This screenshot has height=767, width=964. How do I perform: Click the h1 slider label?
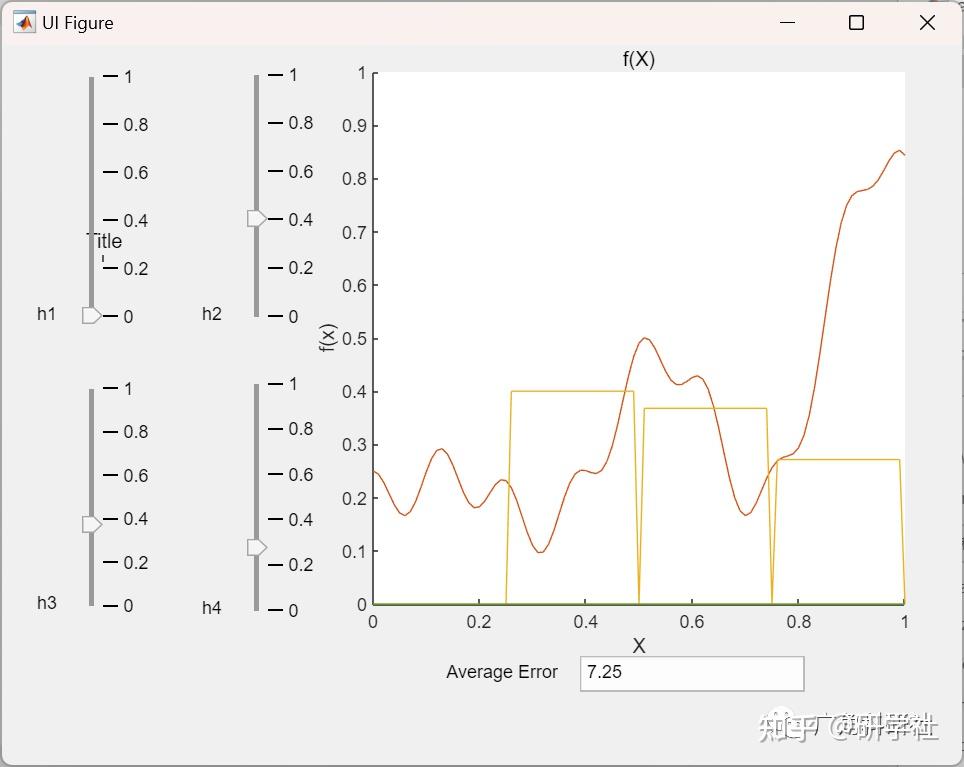point(46,314)
